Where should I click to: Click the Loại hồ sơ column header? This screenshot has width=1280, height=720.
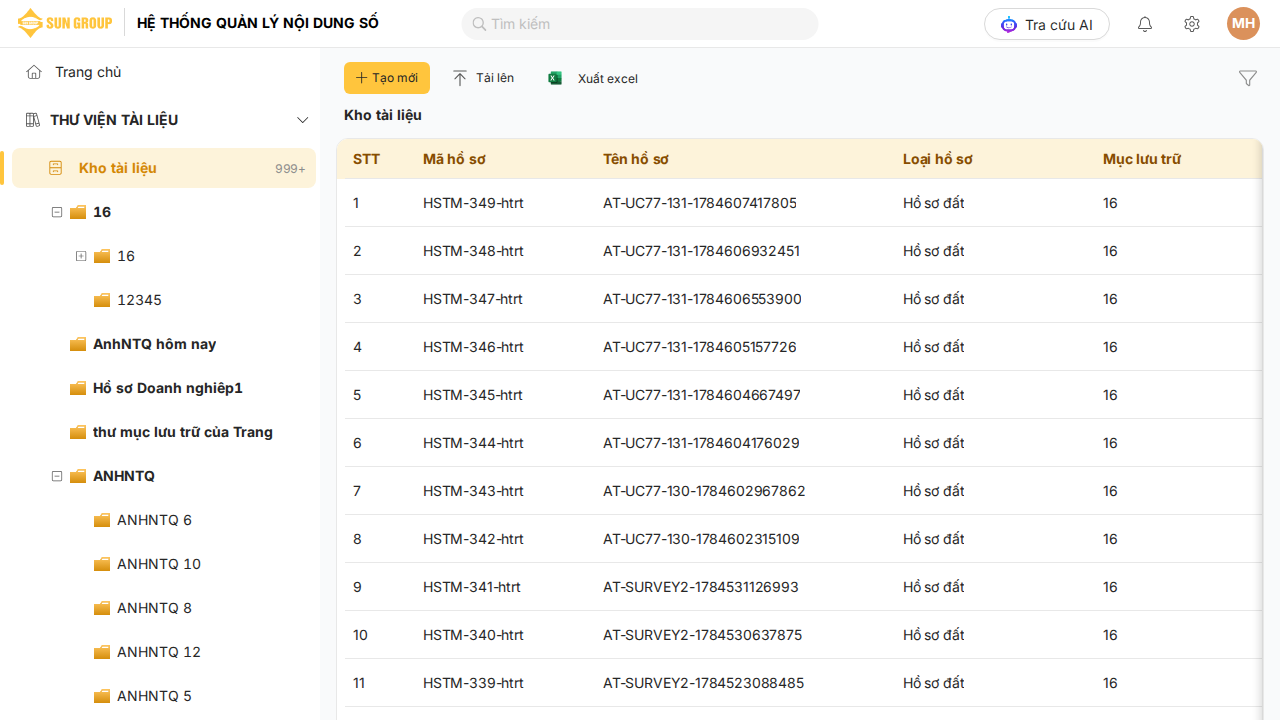coord(938,159)
